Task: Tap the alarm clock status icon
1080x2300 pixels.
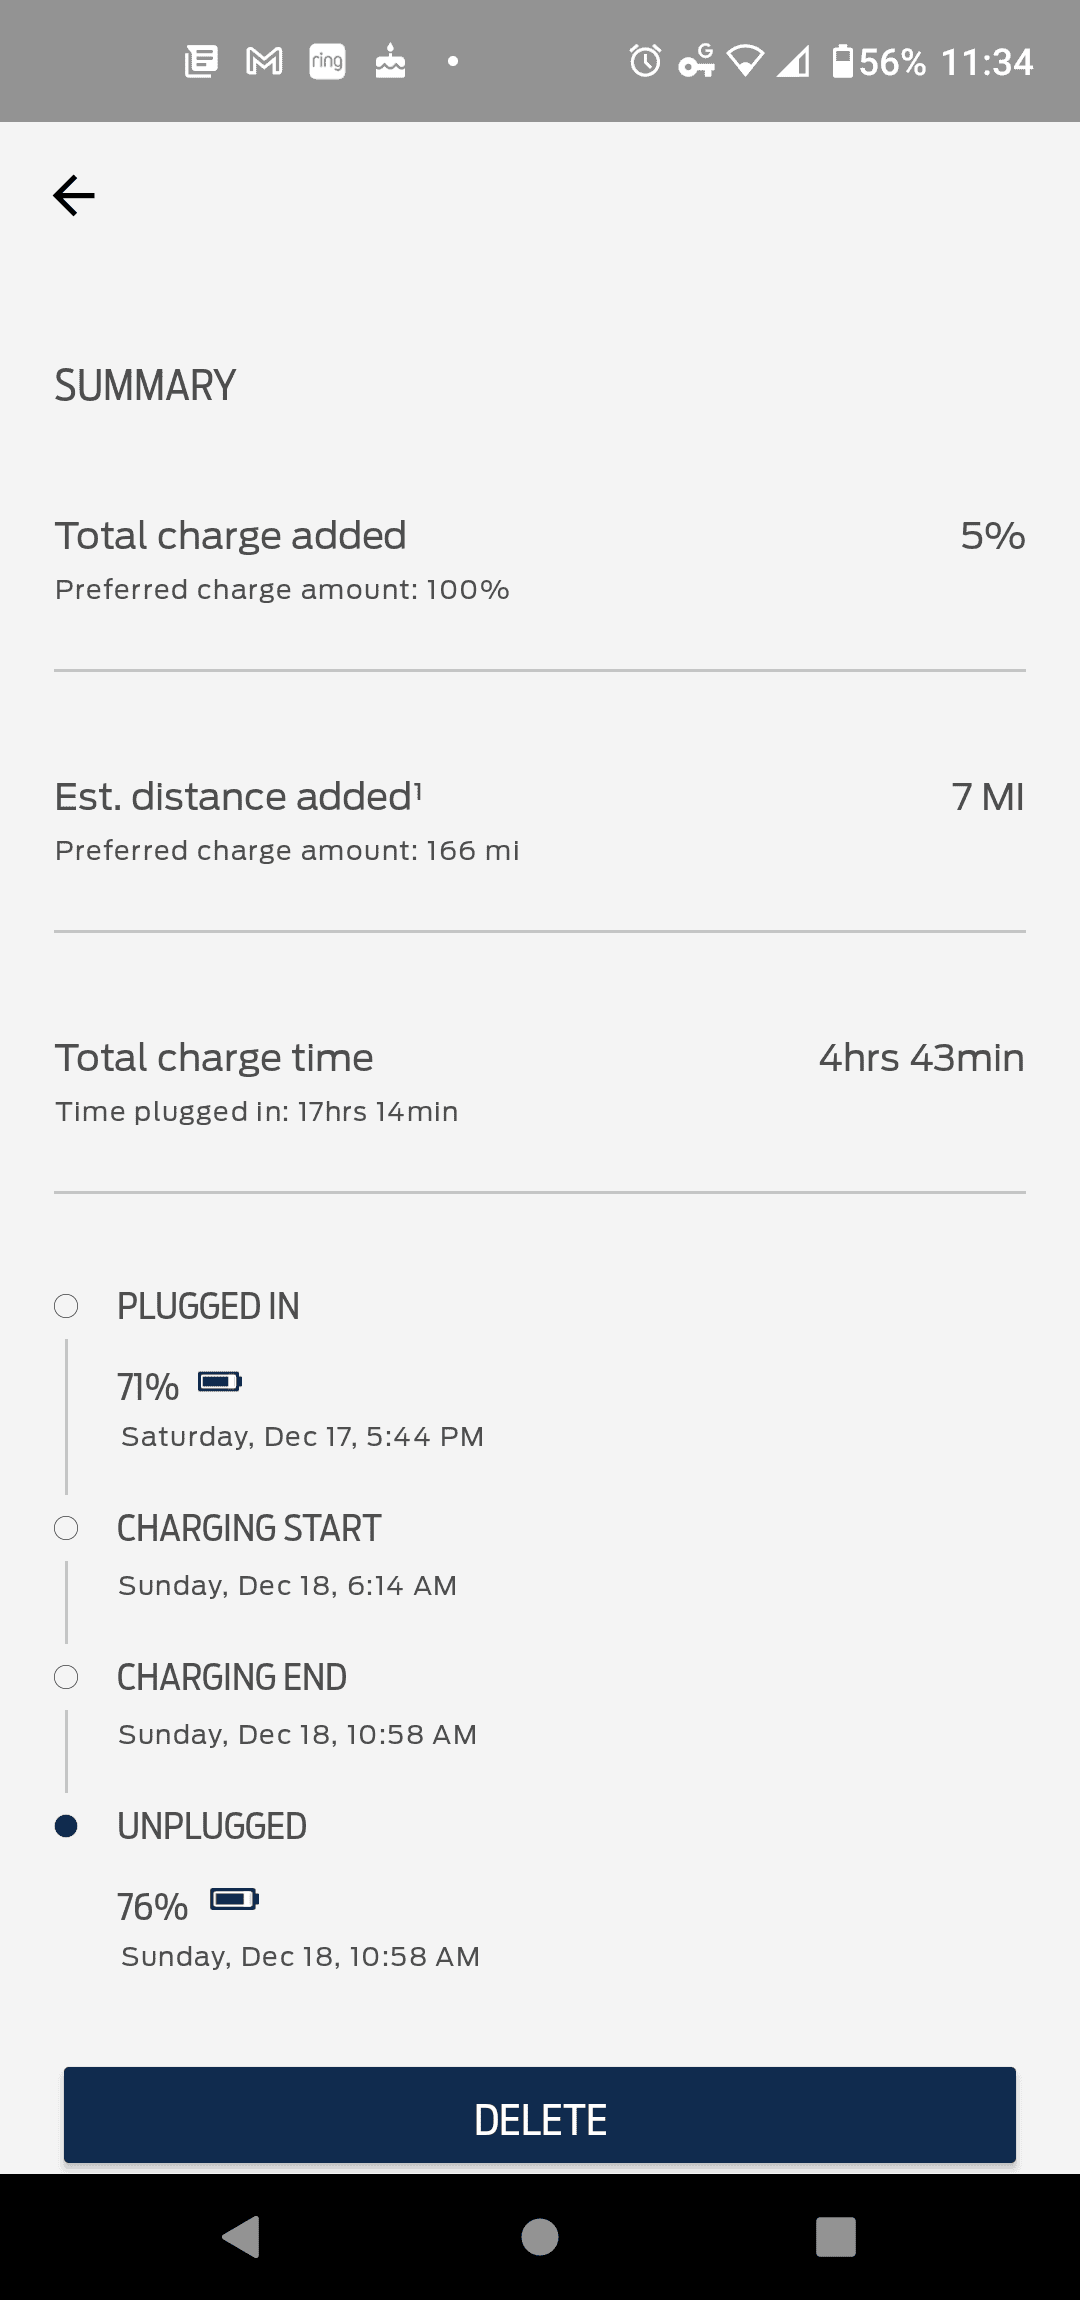Action: [x=645, y=62]
